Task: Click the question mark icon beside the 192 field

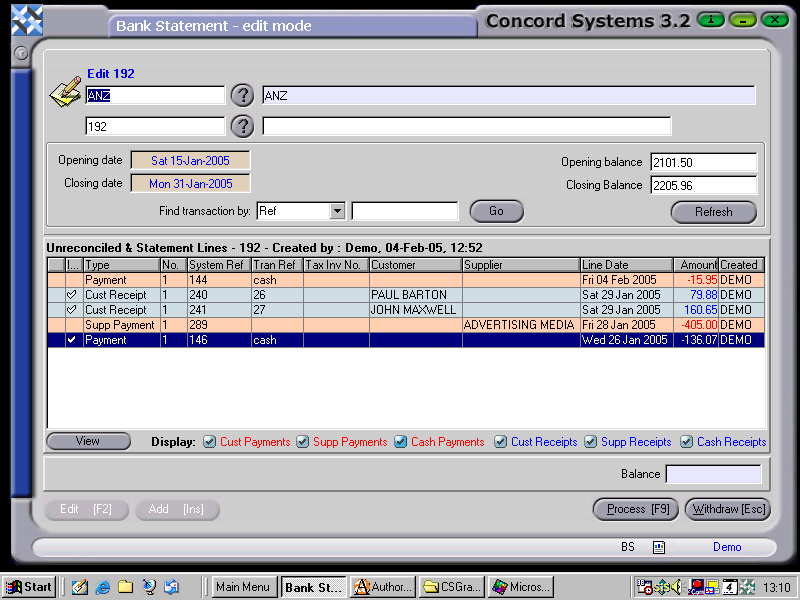Action: click(x=242, y=126)
